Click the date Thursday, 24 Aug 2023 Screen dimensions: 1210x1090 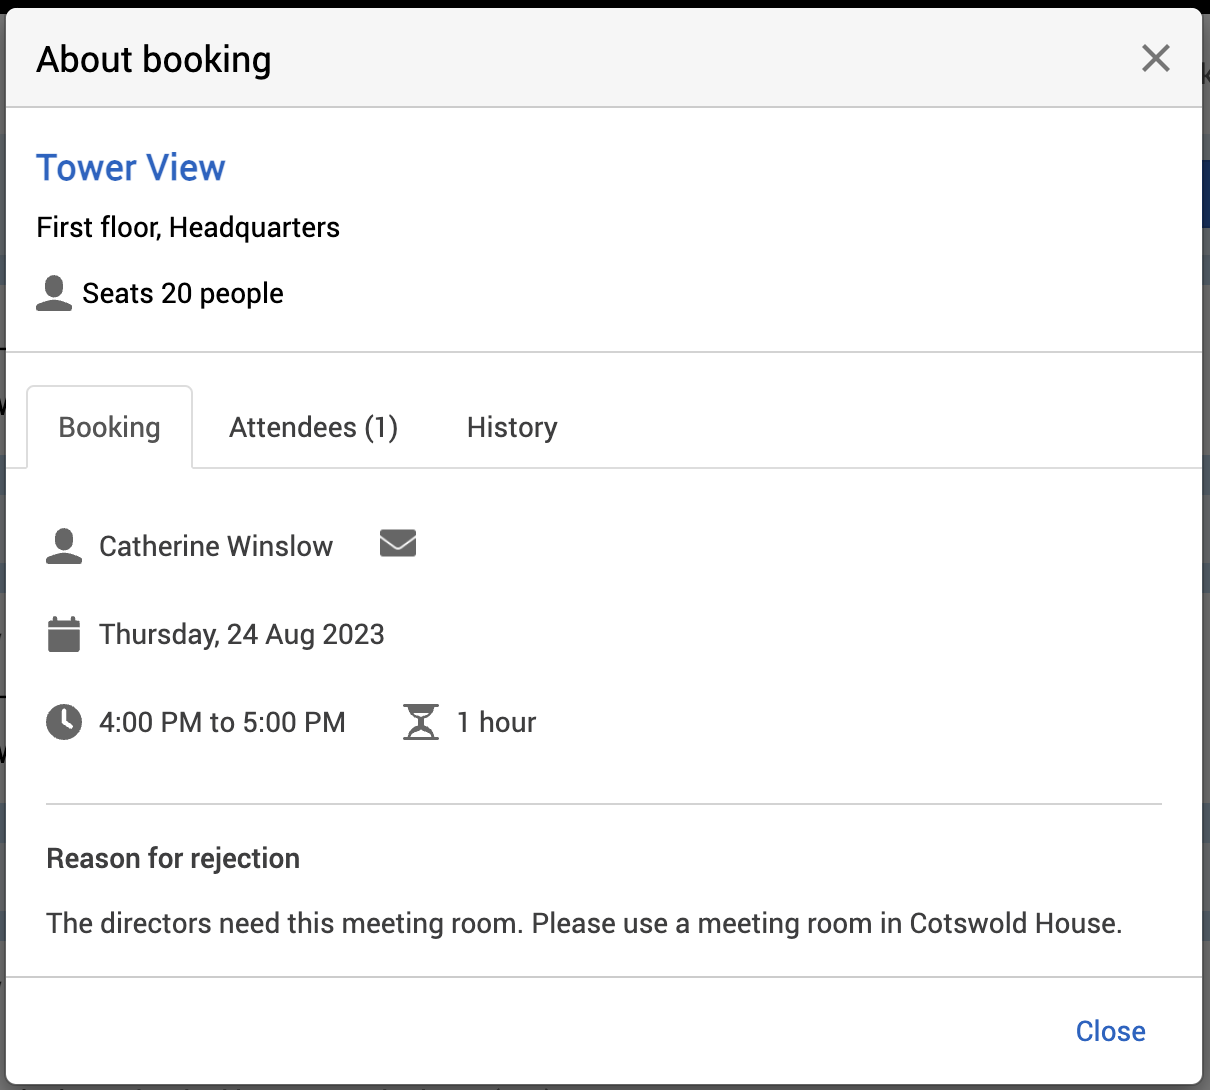[242, 635]
